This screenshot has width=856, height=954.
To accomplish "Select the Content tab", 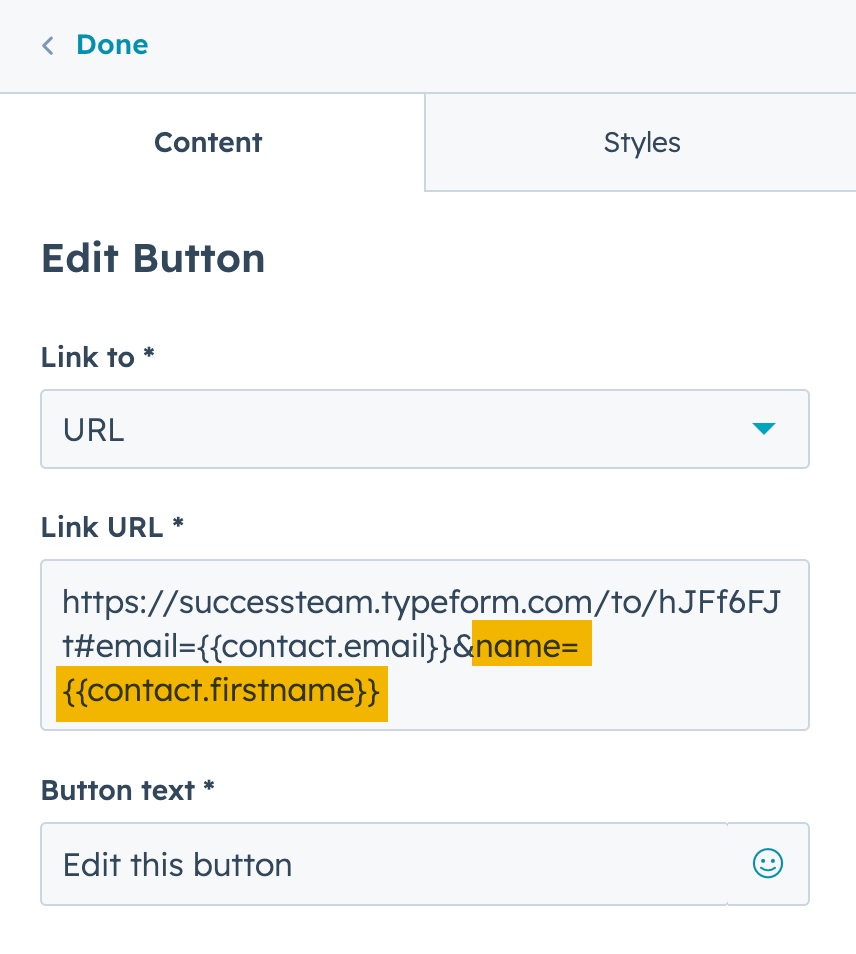I will click(207, 142).
